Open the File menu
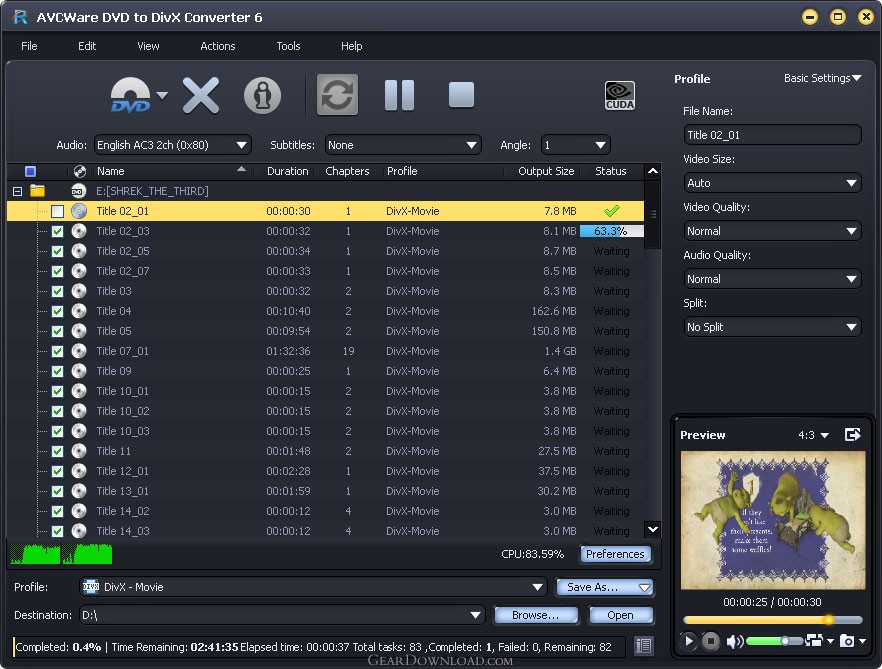This screenshot has height=669, width=882. click(x=29, y=46)
